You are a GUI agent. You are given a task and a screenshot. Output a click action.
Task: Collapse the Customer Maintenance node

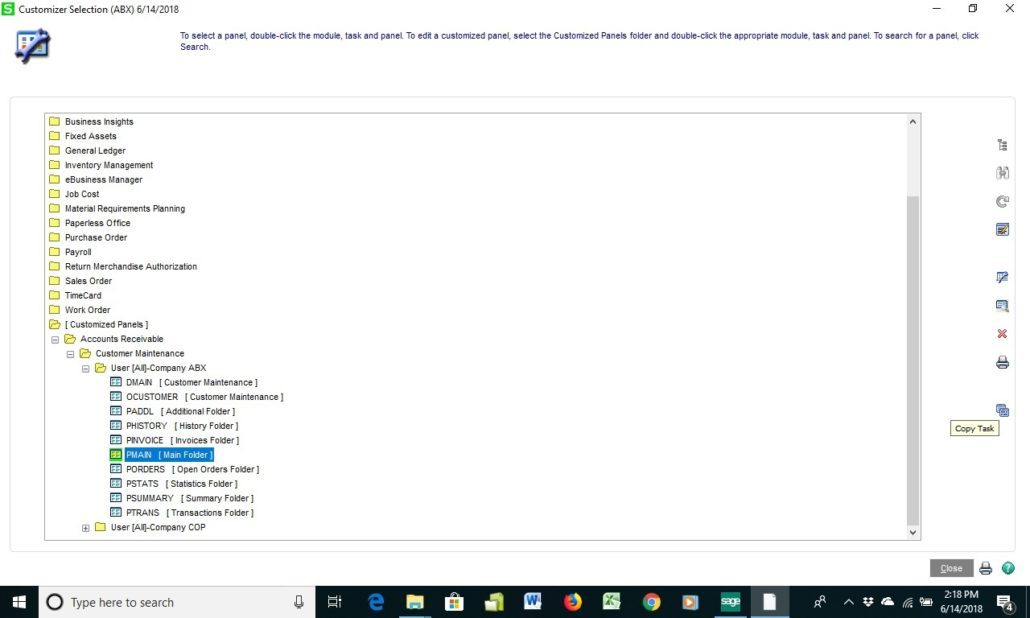click(x=71, y=354)
